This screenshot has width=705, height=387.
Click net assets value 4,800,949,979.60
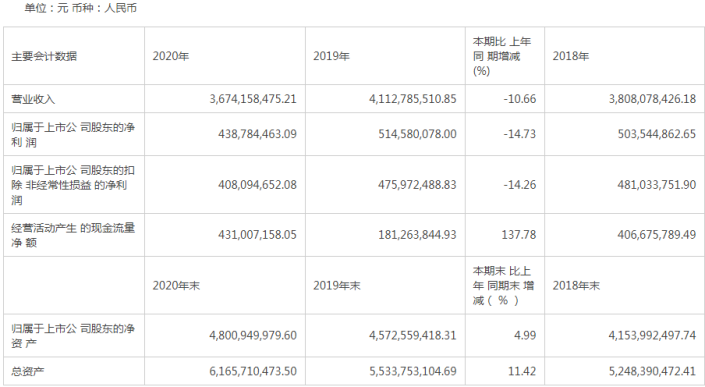(x=253, y=335)
